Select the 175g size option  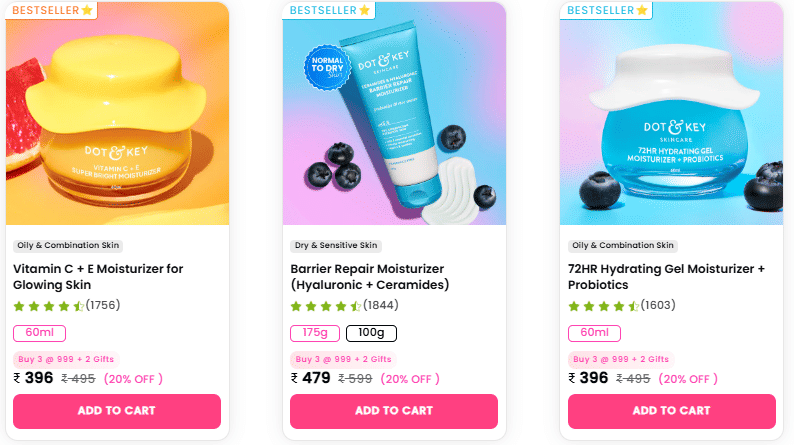(x=315, y=333)
